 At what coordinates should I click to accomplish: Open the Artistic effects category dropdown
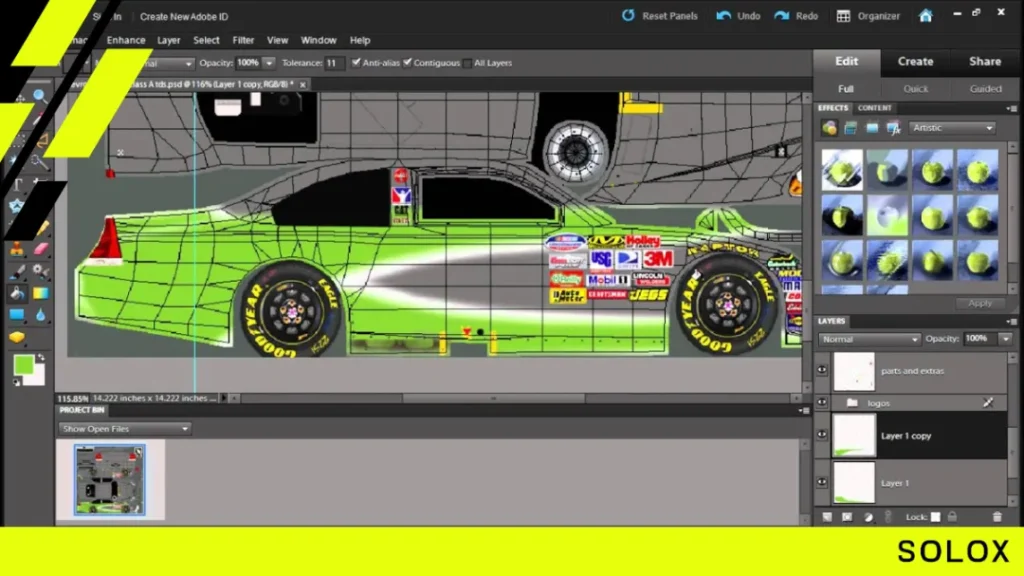pyautogui.click(x=952, y=128)
